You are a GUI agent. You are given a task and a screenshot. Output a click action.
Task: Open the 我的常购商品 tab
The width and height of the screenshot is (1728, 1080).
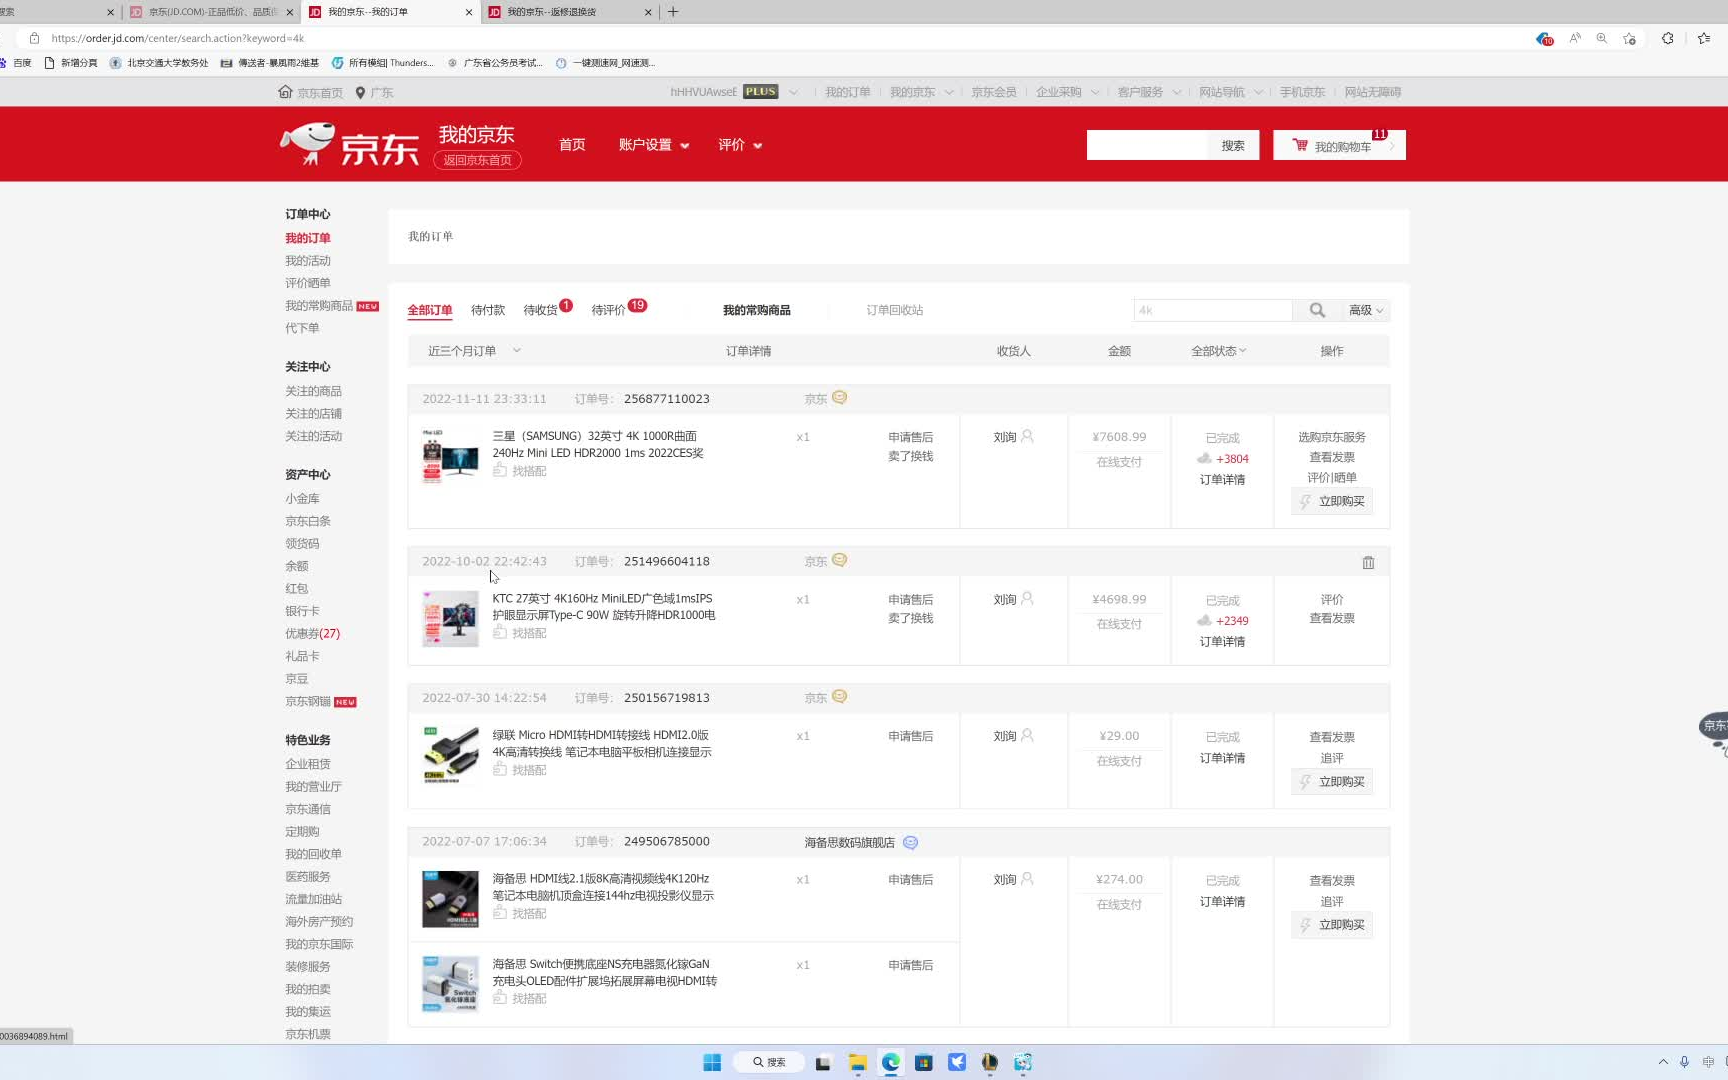(757, 310)
